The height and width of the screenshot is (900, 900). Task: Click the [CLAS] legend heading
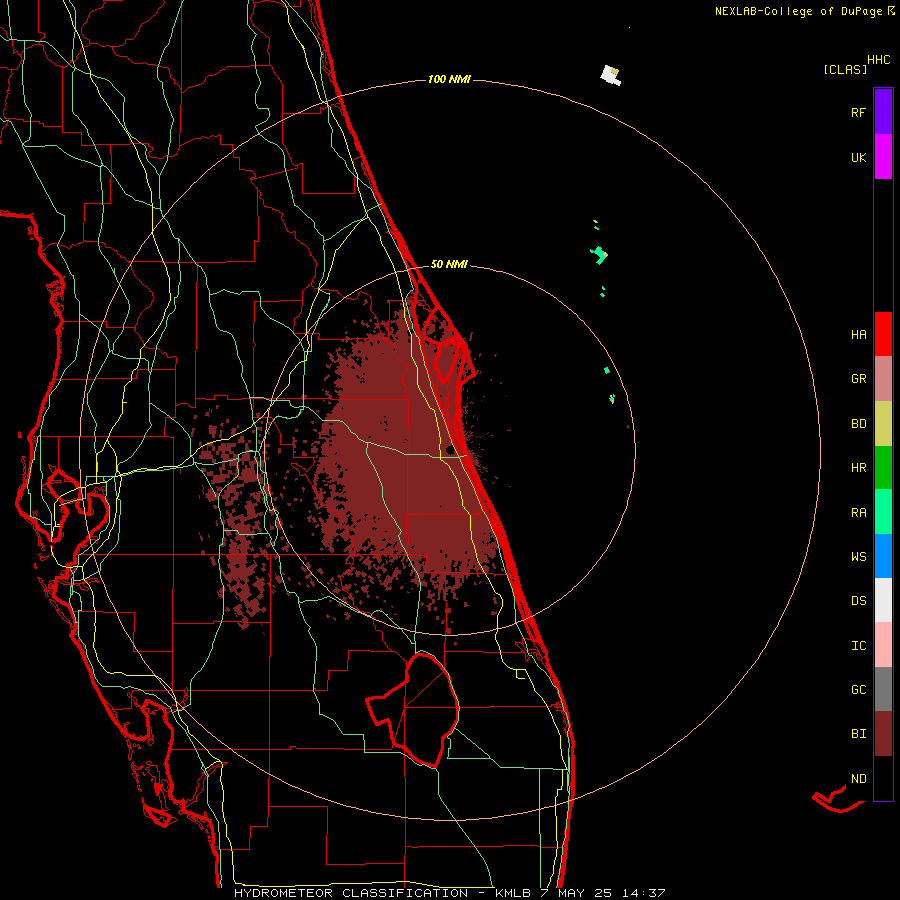845,69
